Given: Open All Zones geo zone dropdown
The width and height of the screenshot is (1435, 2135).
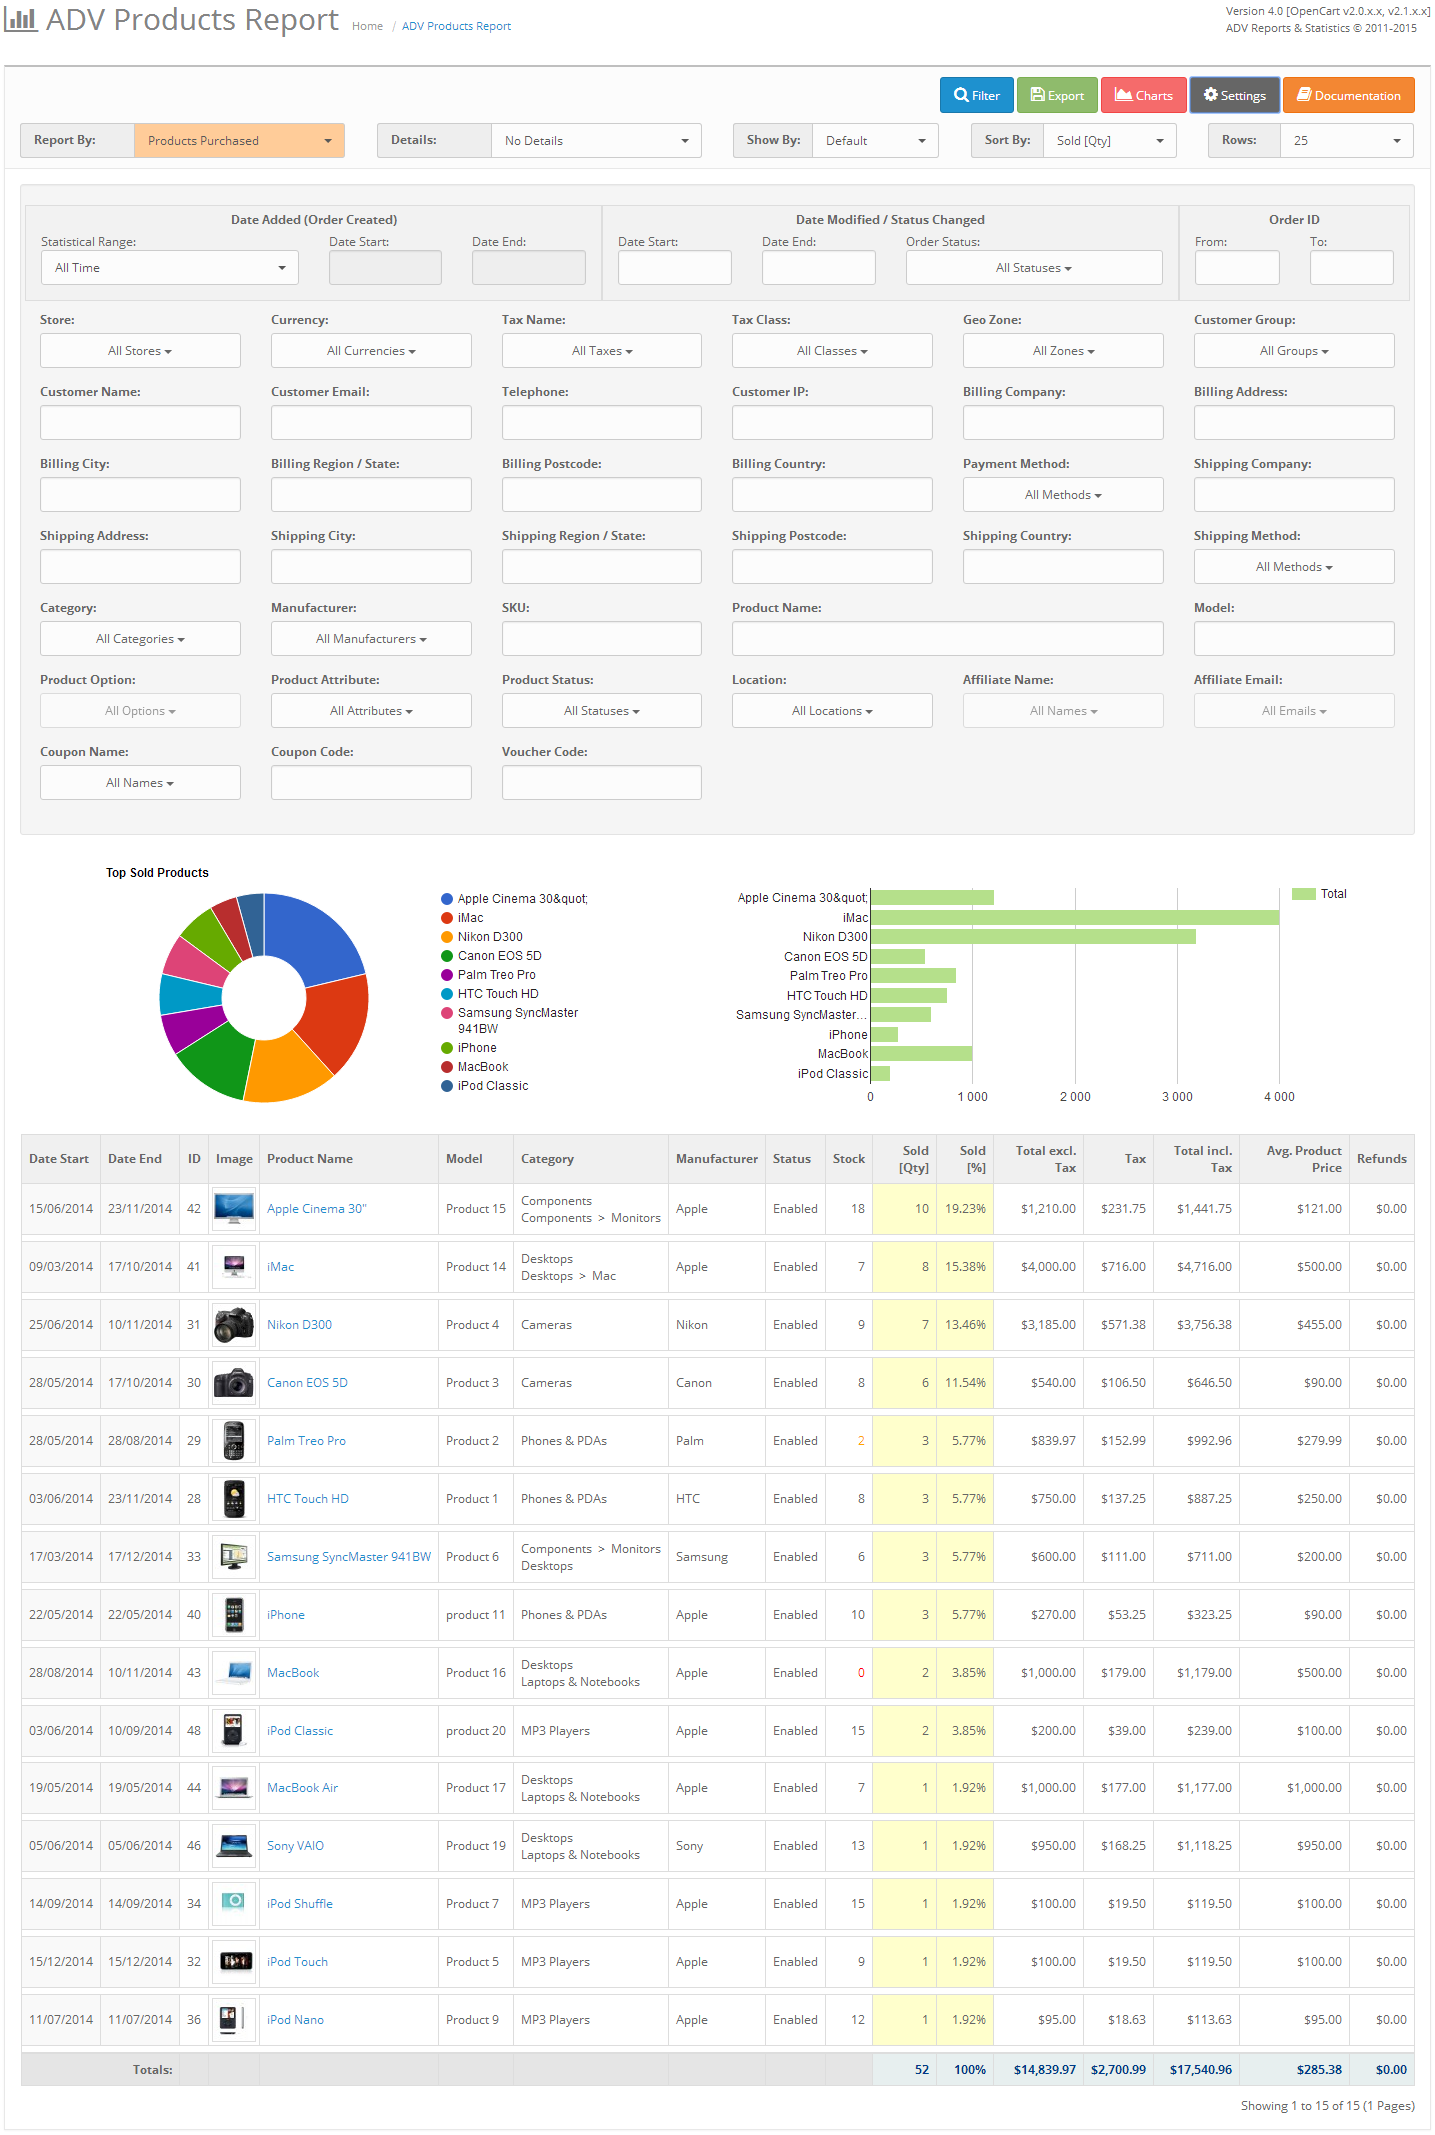Looking at the screenshot, I should pyautogui.click(x=1063, y=351).
